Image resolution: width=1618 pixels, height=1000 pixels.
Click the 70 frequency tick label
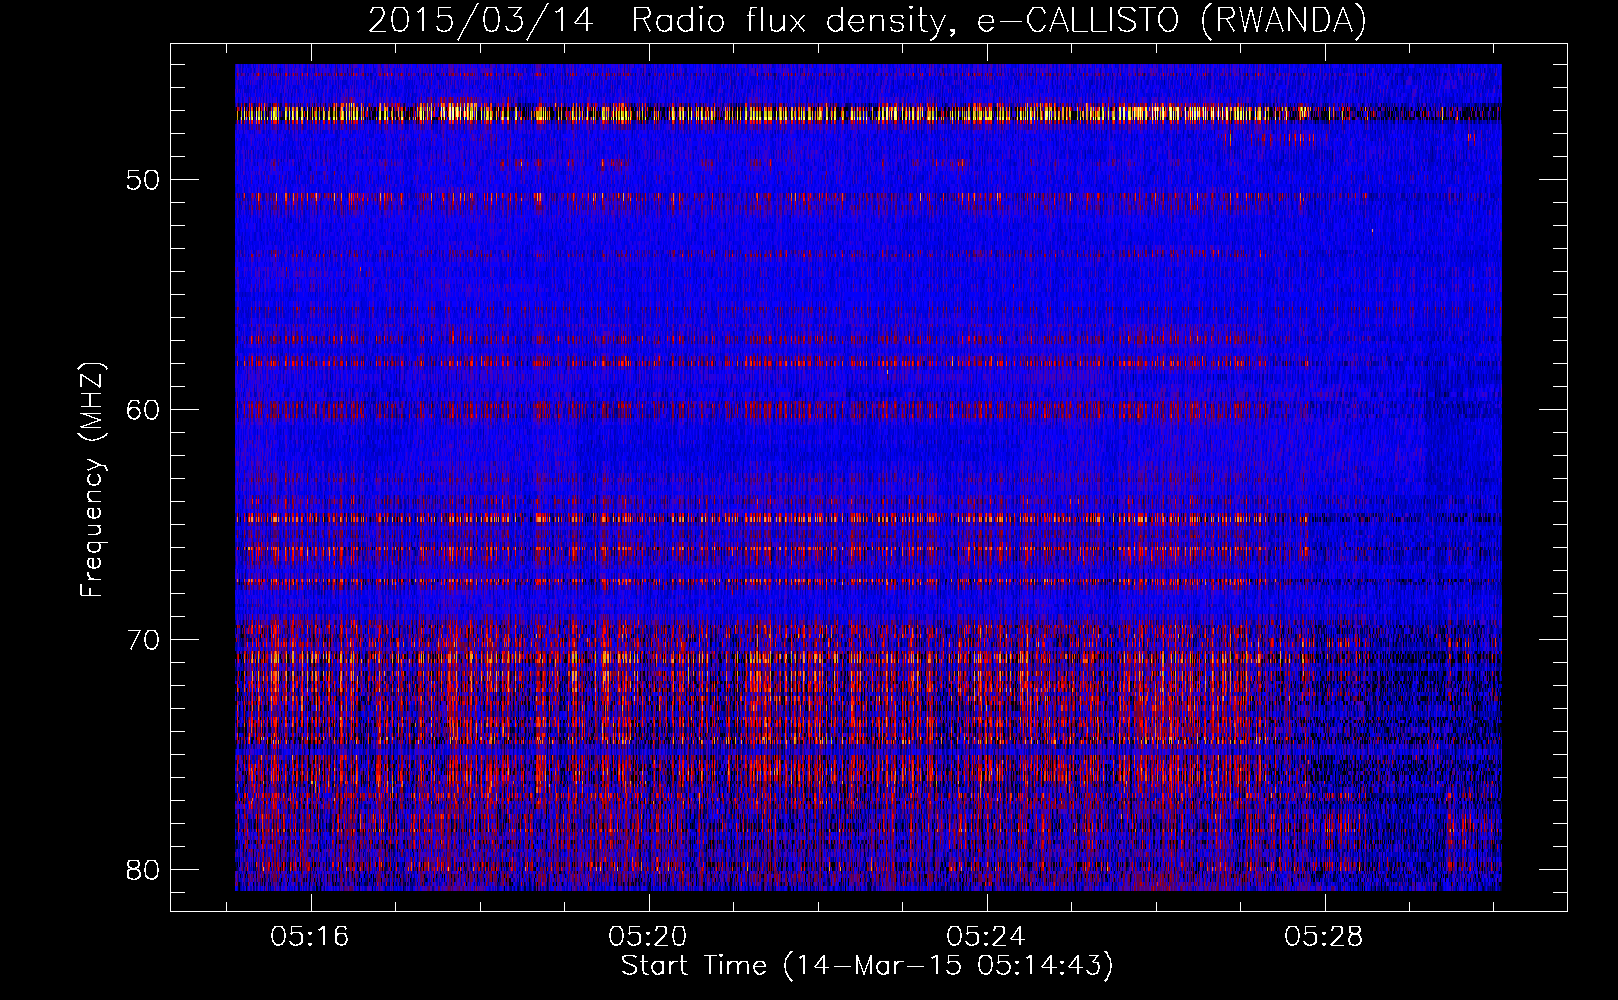pyautogui.click(x=144, y=640)
